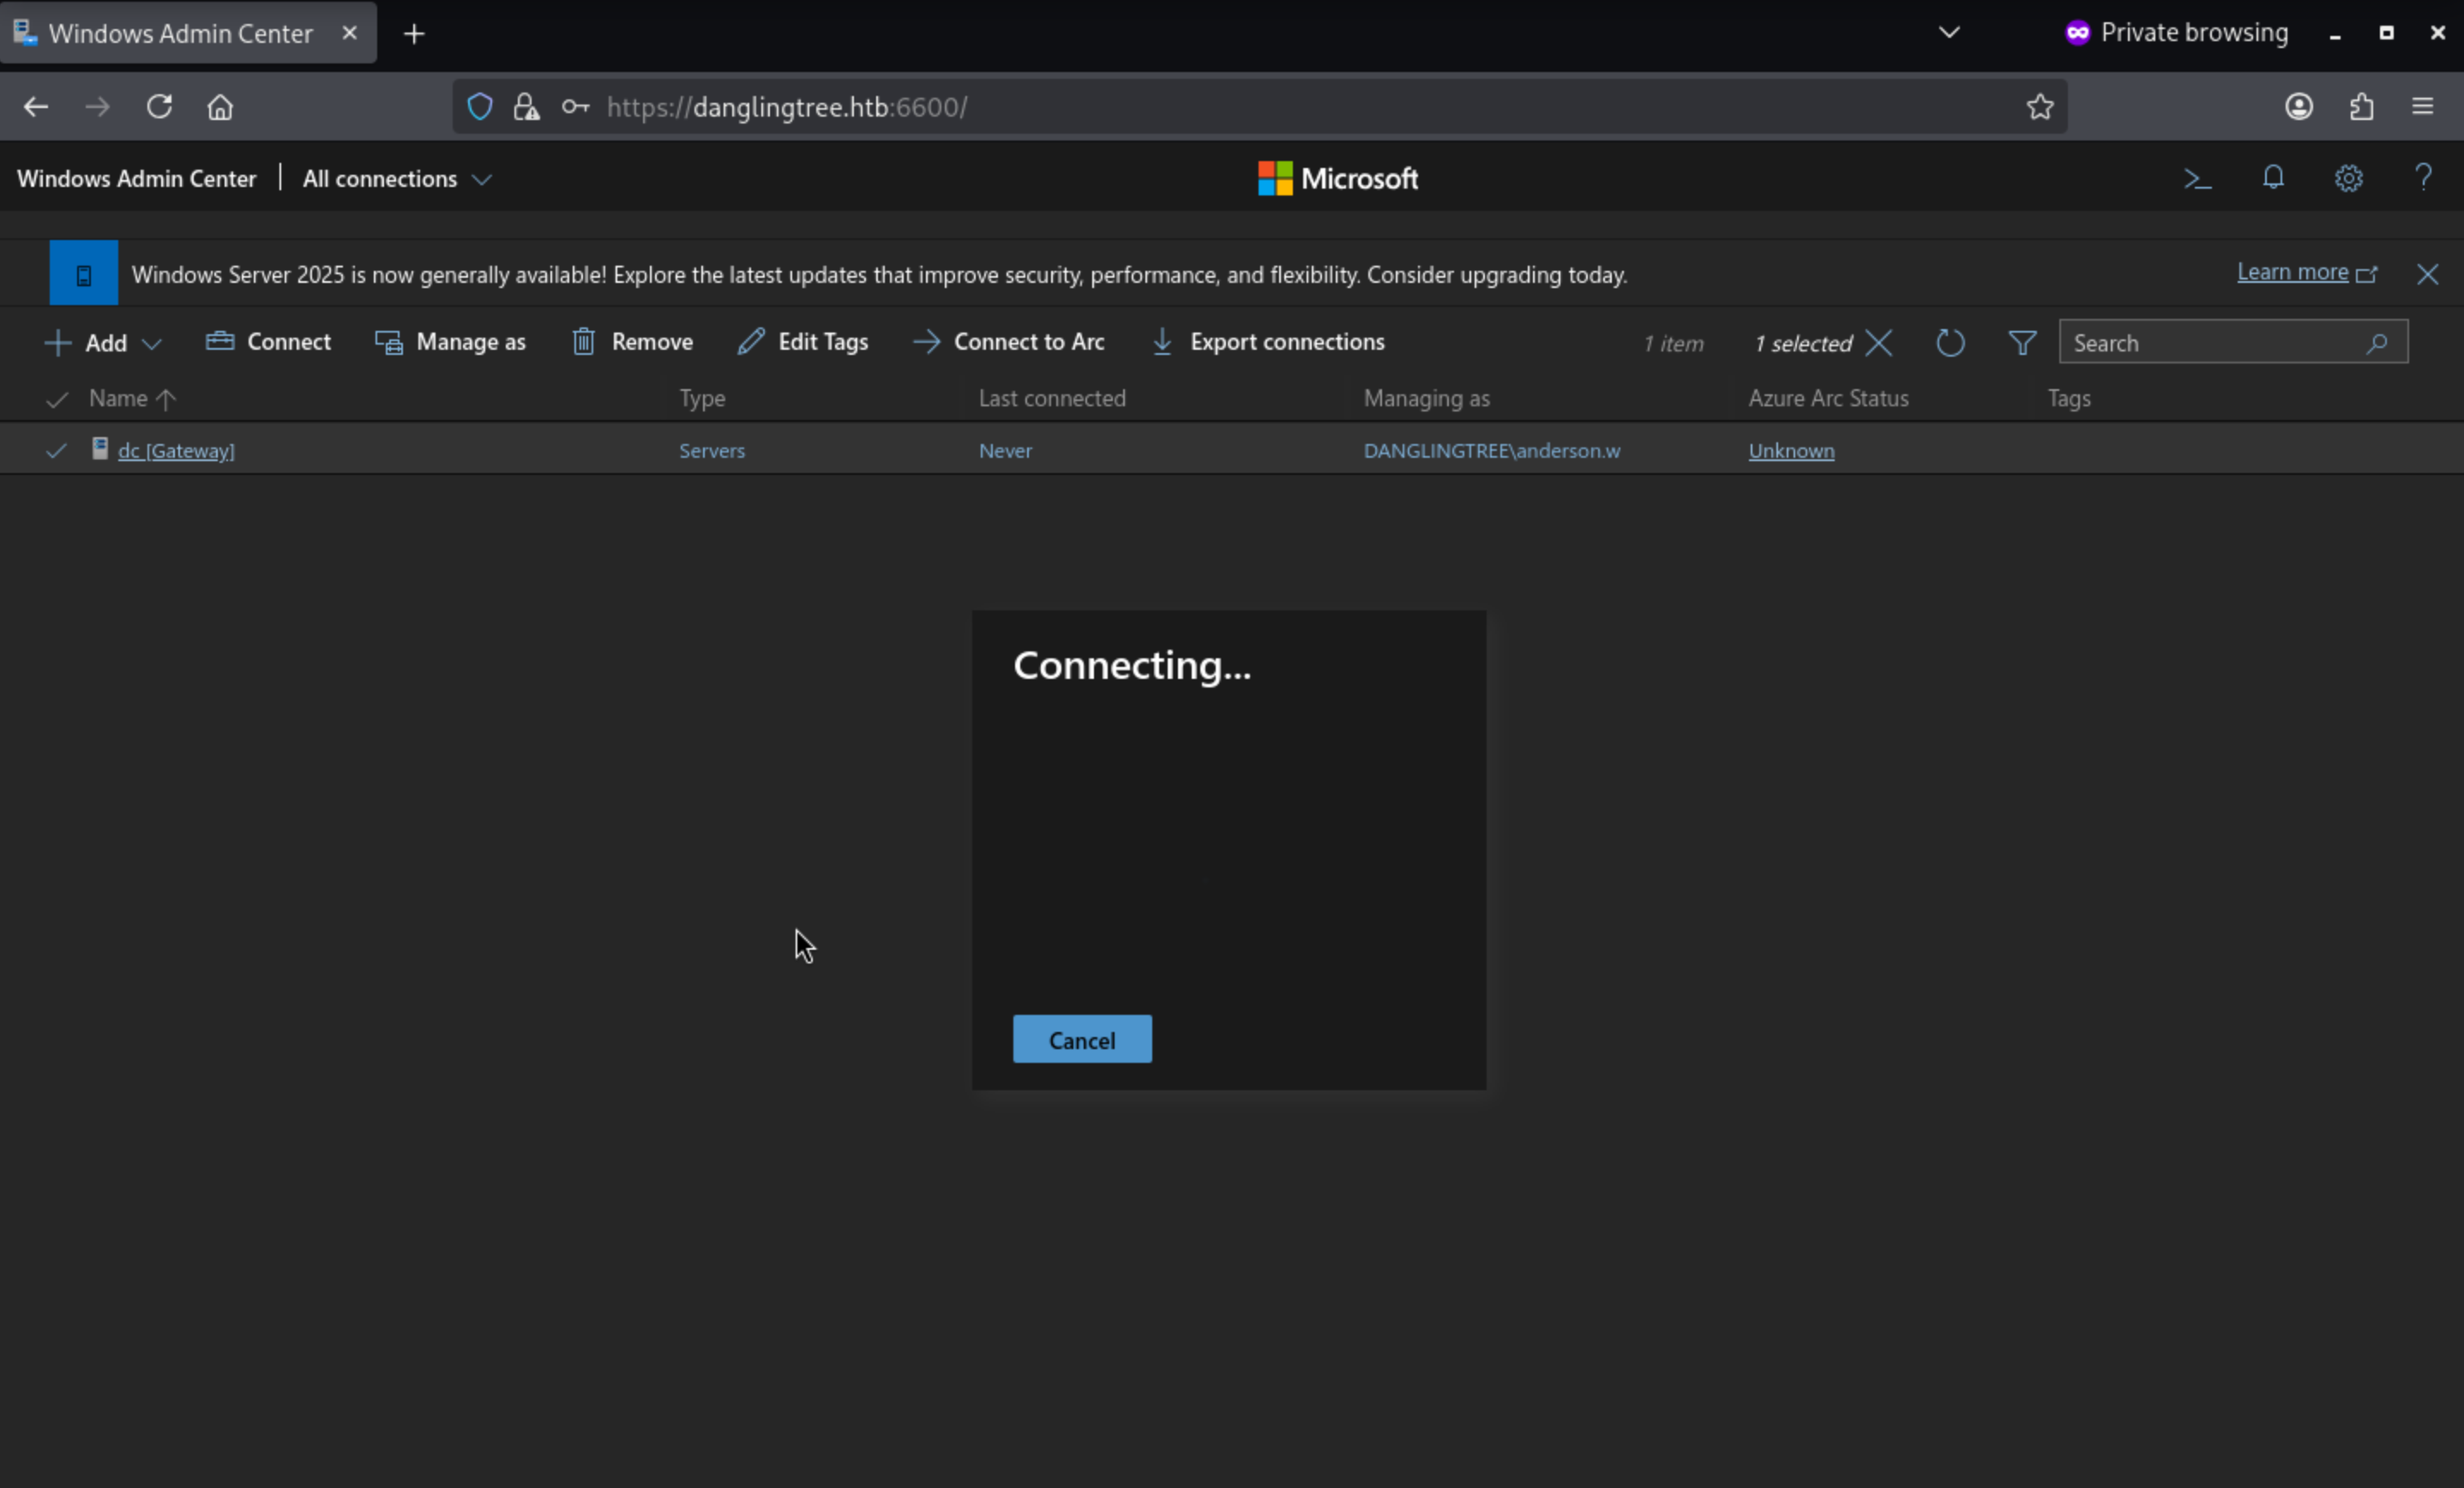Click the server icon beside dc [Gateway]
Image resolution: width=2464 pixels, height=1488 pixels.
point(100,448)
